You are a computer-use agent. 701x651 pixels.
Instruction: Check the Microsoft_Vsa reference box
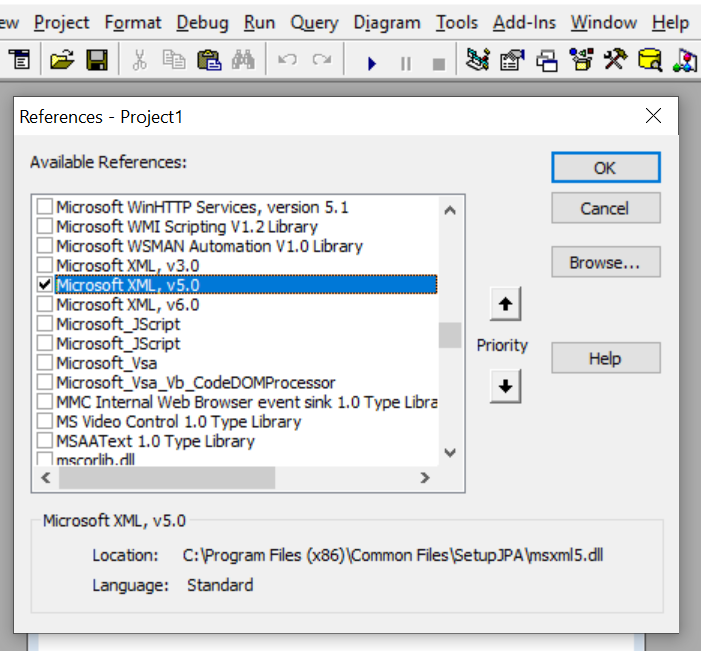45,363
